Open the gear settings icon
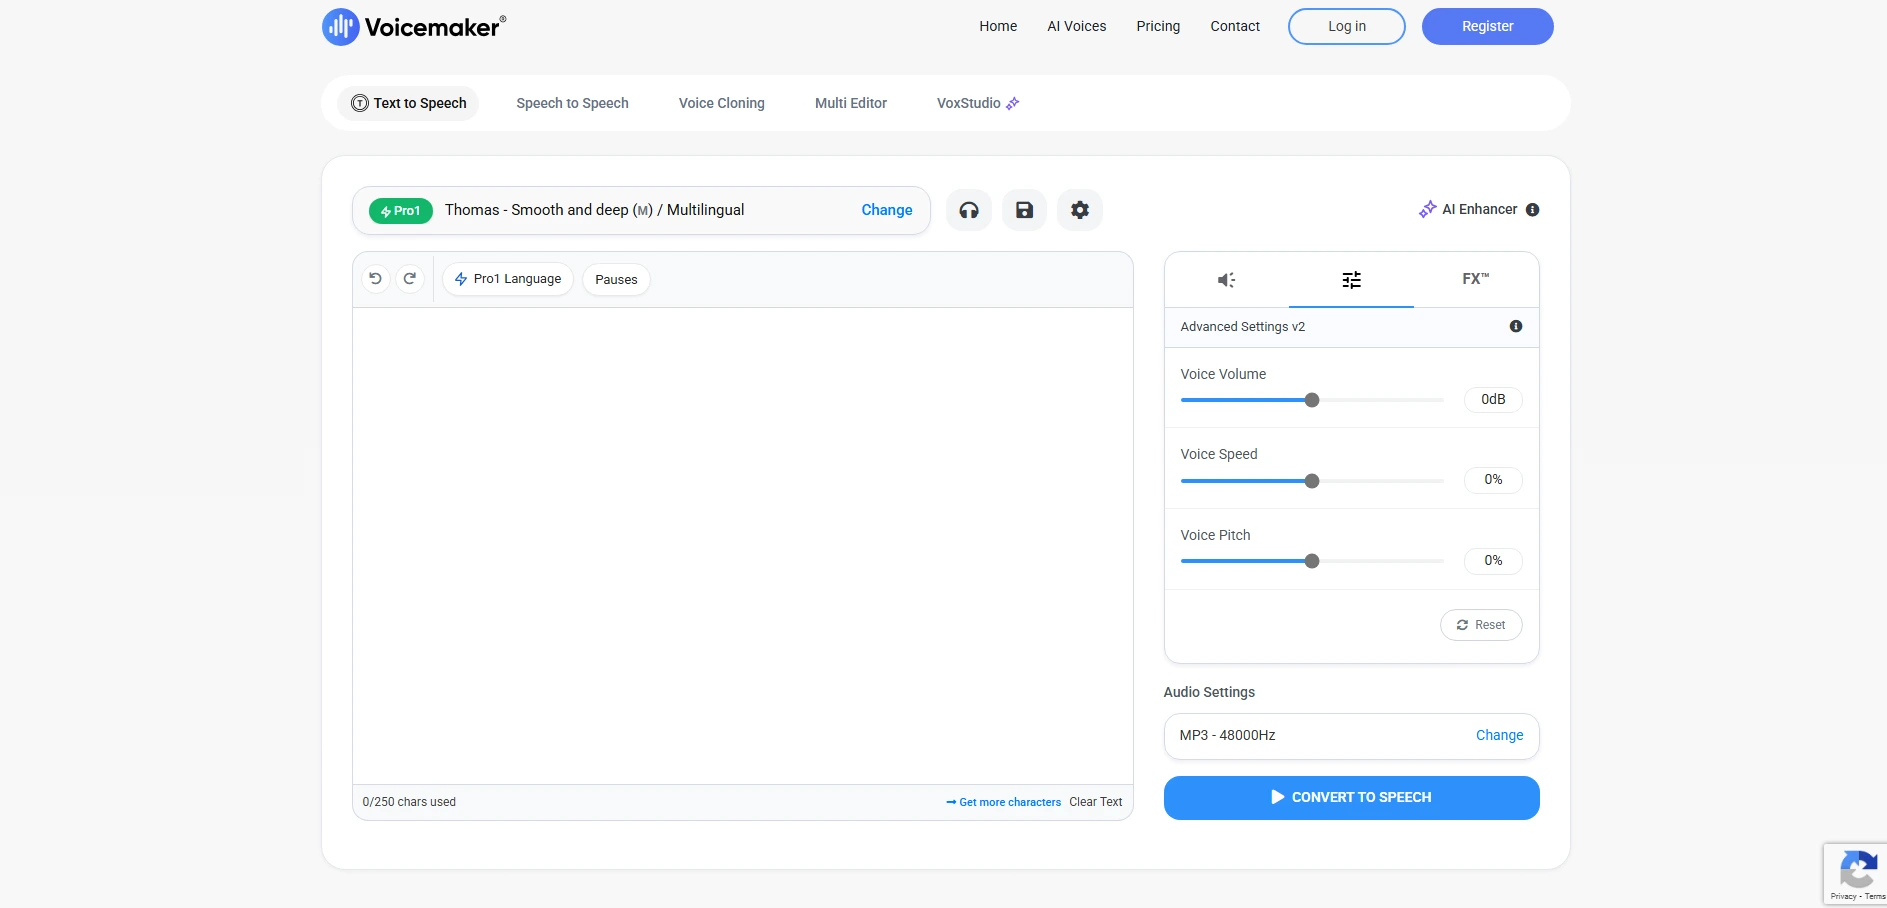Viewport: 1887px width, 908px height. [1080, 210]
